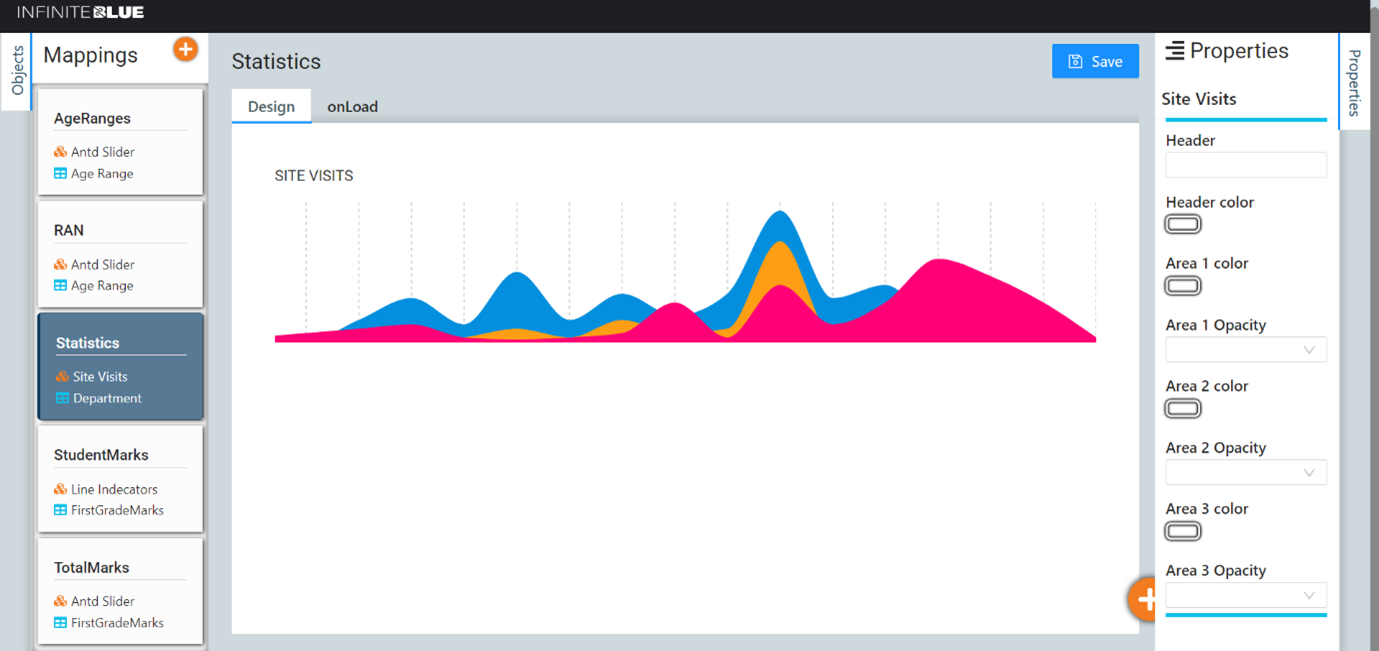This screenshot has height=651, width=1379.
Task: Open the Header color swatch
Action: (1183, 224)
